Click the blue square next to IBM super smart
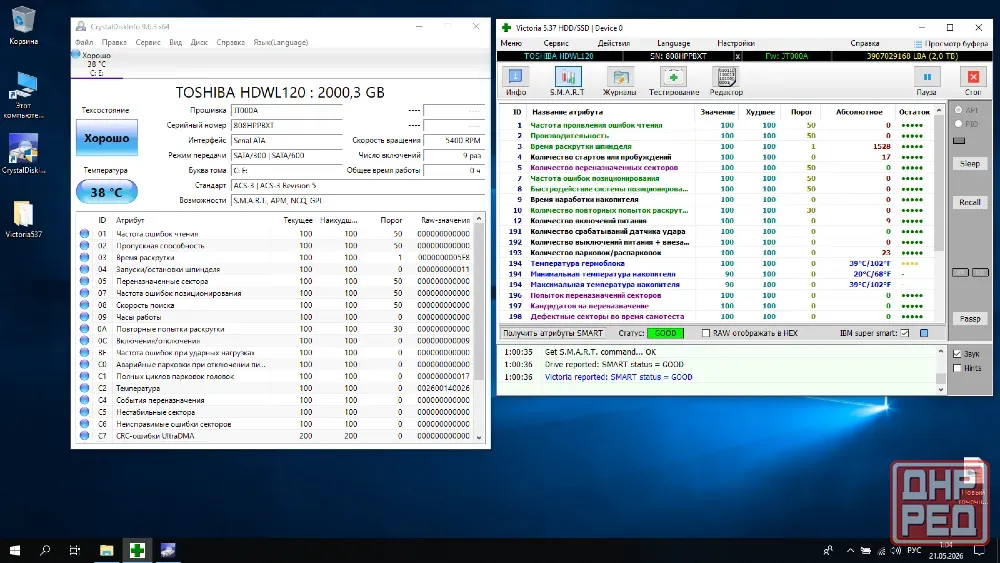 tap(924, 333)
